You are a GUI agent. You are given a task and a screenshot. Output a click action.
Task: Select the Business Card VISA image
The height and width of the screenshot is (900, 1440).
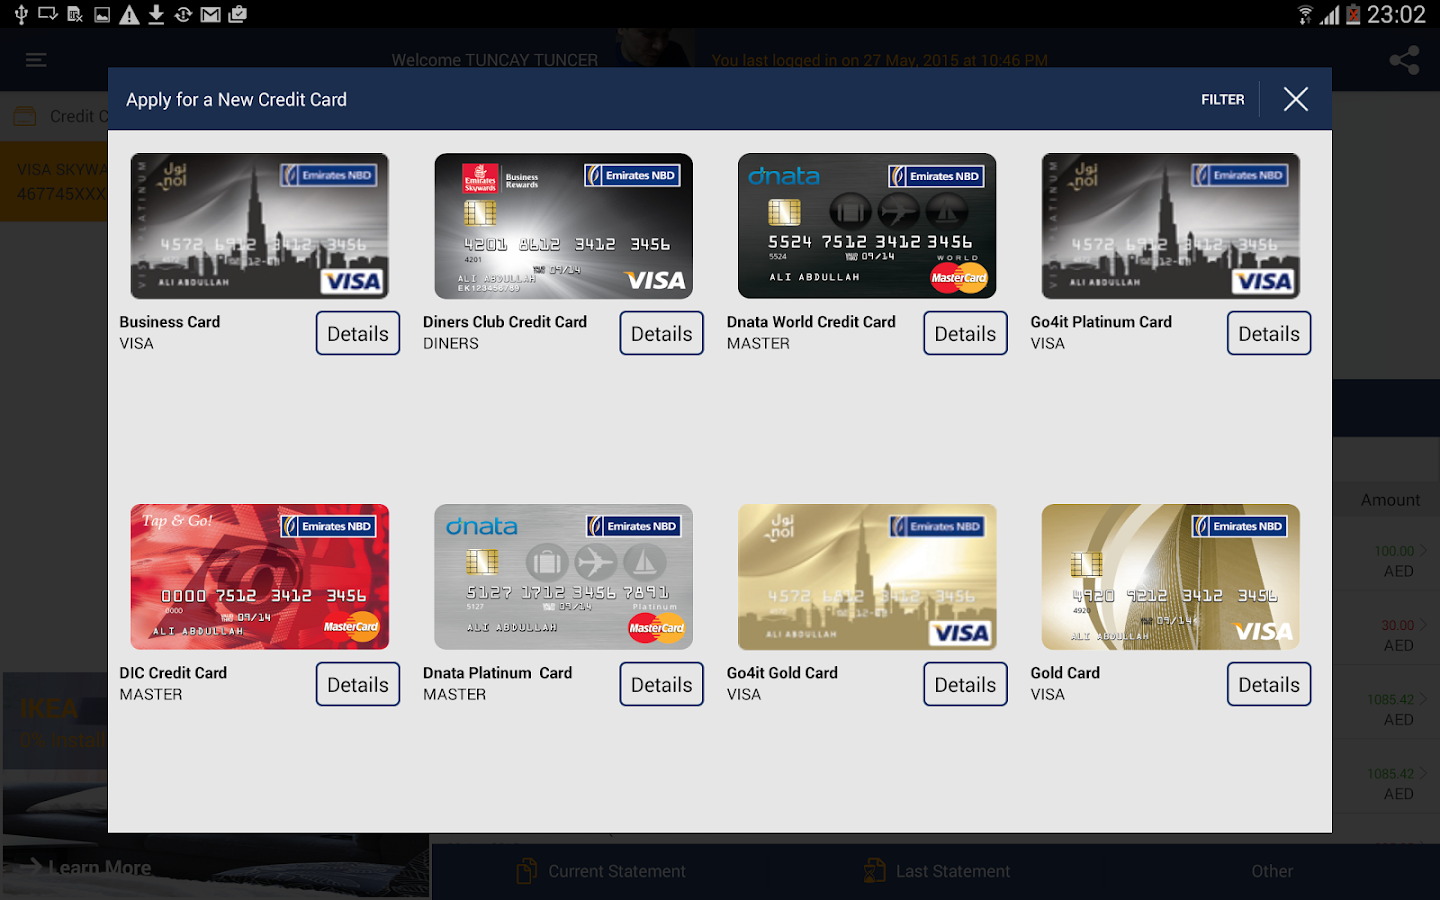click(x=260, y=226)
